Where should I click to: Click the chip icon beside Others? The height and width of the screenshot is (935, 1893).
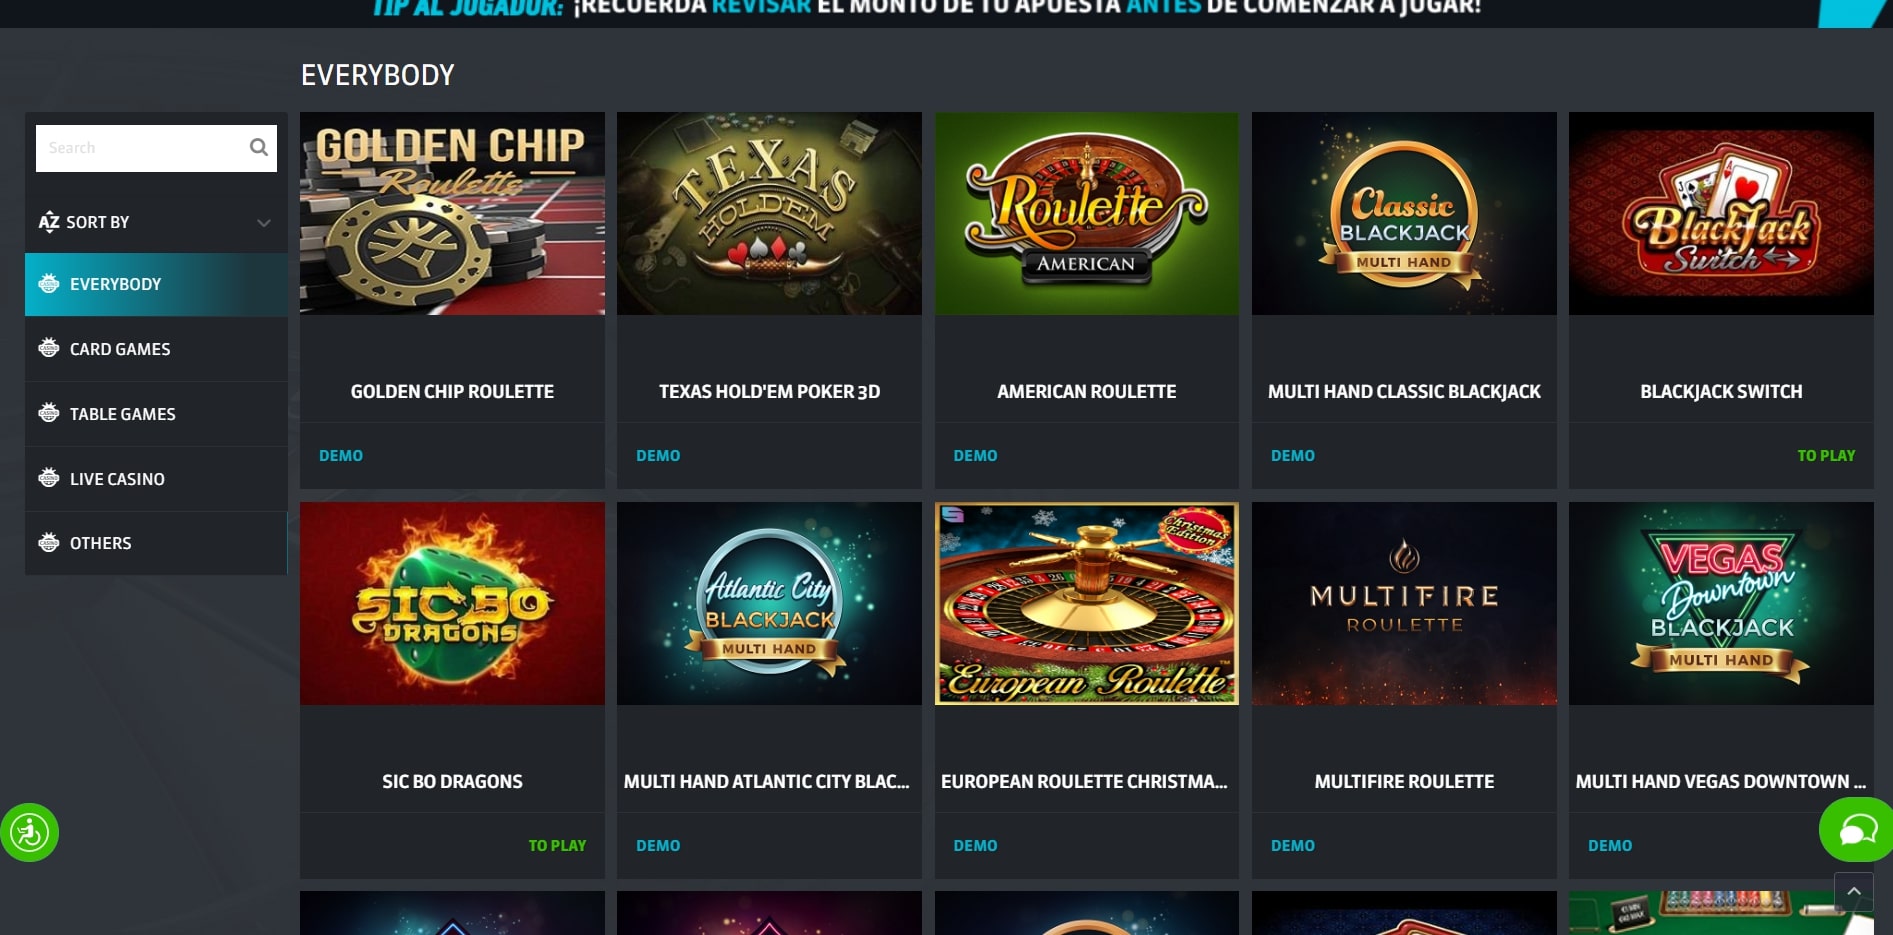[48, 543]
